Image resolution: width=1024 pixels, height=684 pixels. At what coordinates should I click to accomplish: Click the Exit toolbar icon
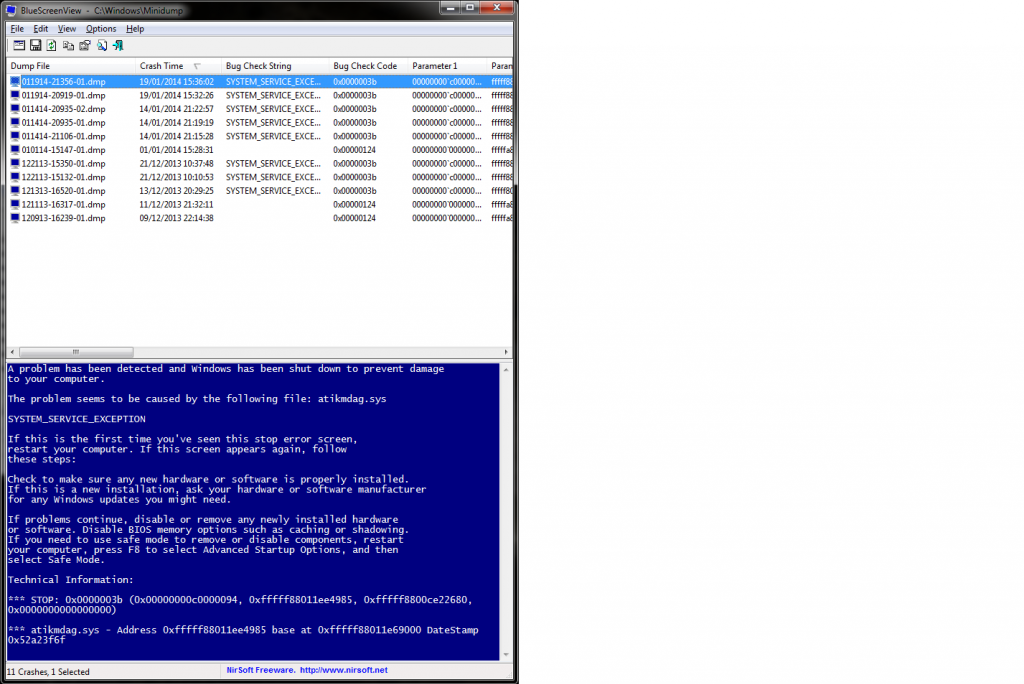[x=118, y=45]
